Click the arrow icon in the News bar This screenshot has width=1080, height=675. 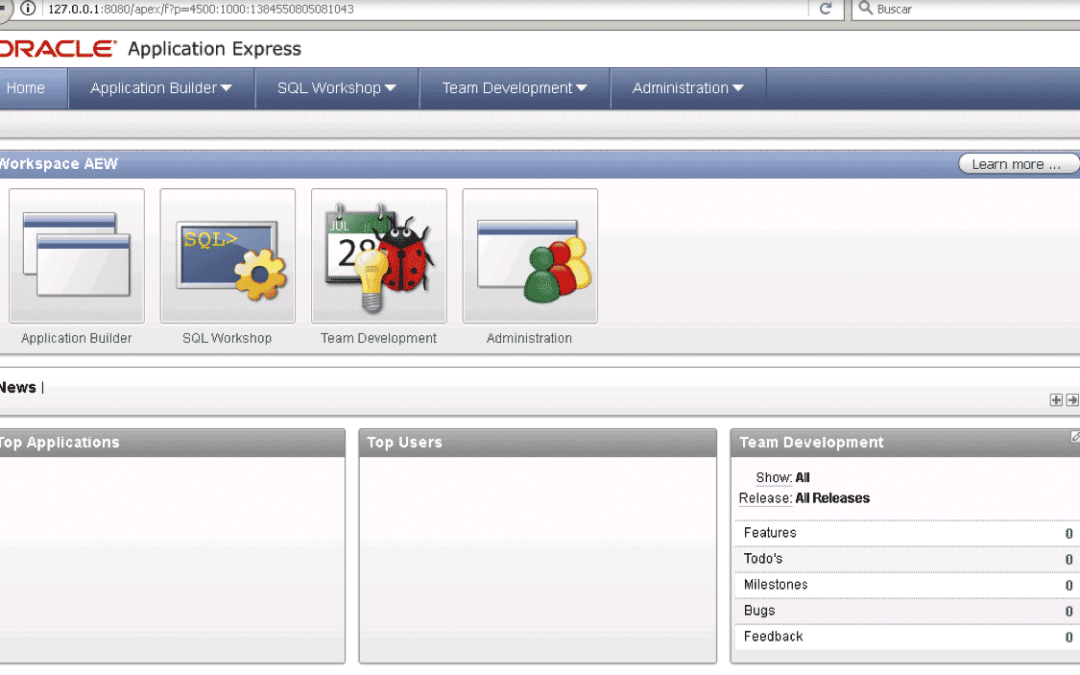pos(1072,399)
